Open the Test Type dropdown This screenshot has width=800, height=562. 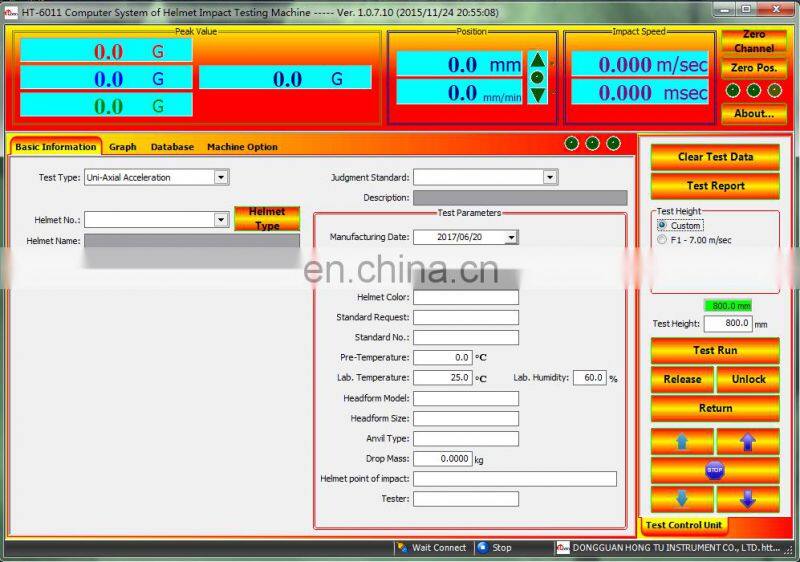(221, 177)
